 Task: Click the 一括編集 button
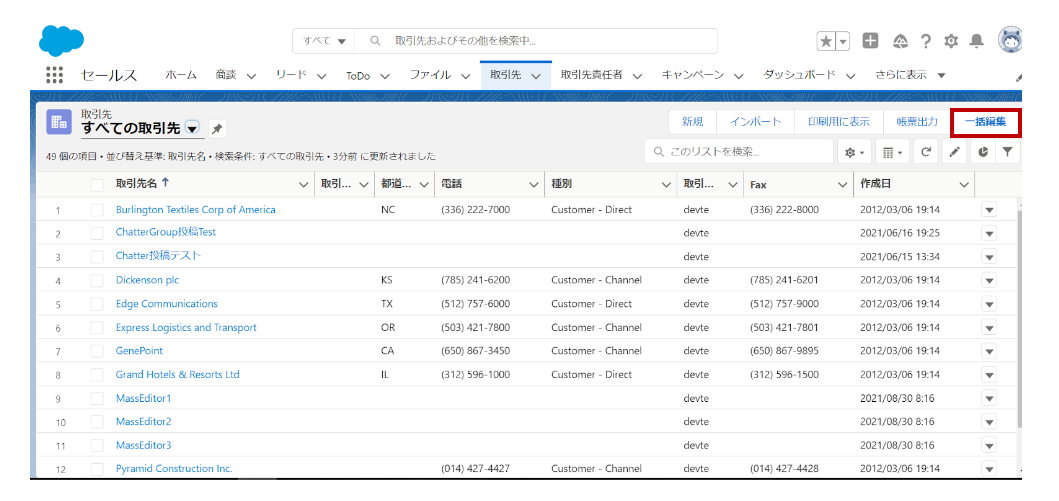click(985, 122)
